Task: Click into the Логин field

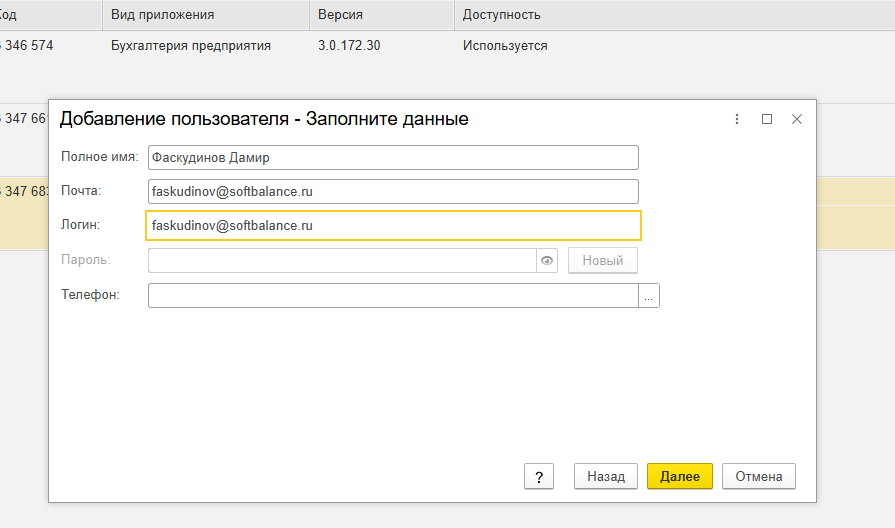Action: [x=393, y=225]
